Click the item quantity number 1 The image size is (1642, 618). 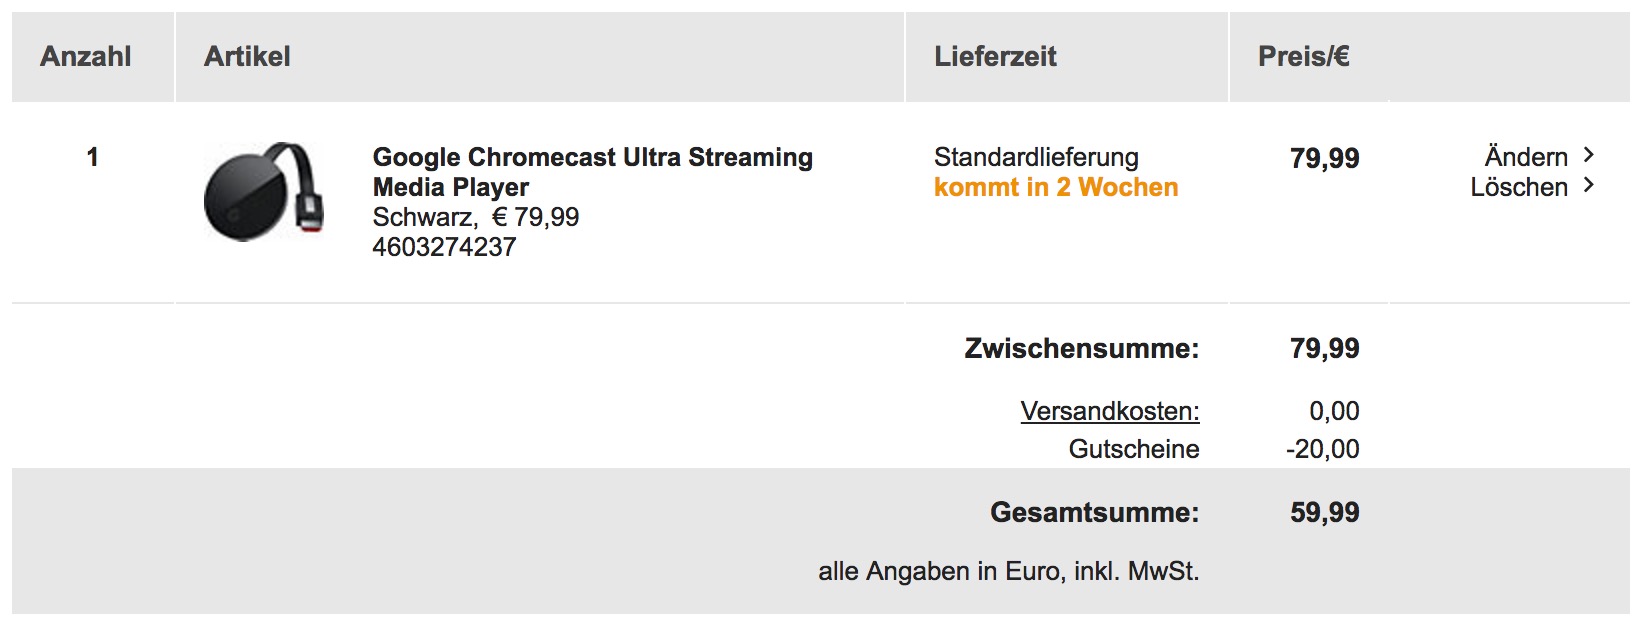pos(93,157)
